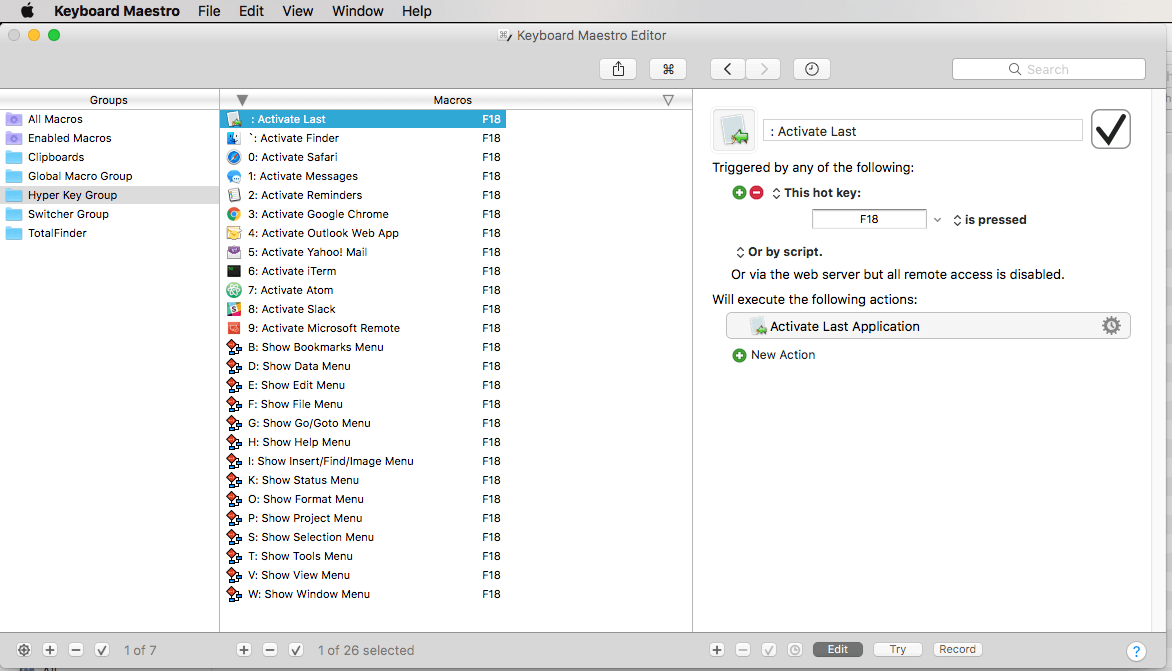Select the Activate Safari macro
This screenshot has height=671, width=1172.
(363, 157)
